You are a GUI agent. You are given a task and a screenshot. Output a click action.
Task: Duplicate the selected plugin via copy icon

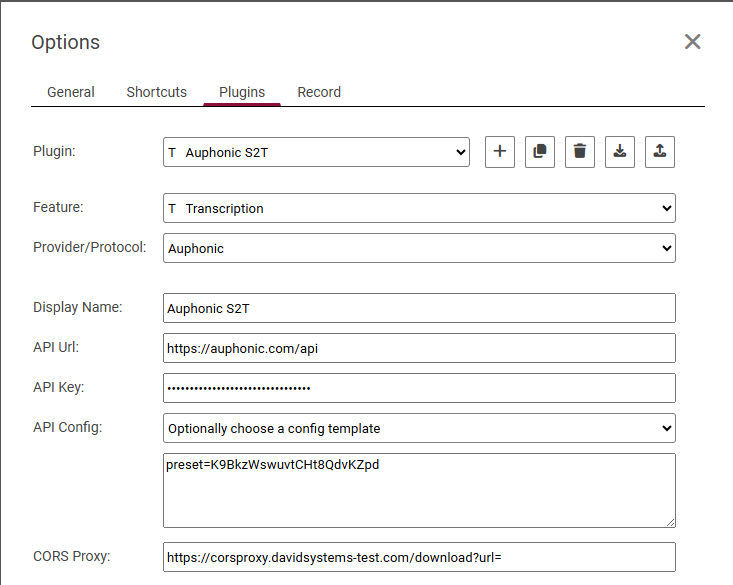[540, 152]
